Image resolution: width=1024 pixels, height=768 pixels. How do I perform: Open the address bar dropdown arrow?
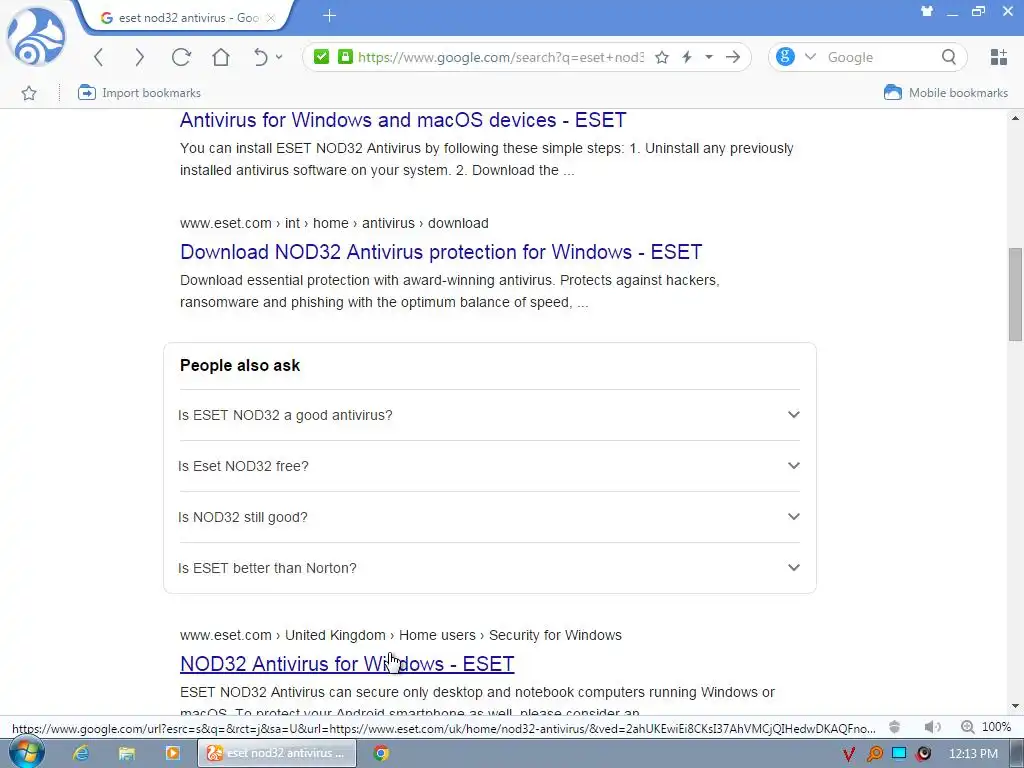click(x=709, y=57)
